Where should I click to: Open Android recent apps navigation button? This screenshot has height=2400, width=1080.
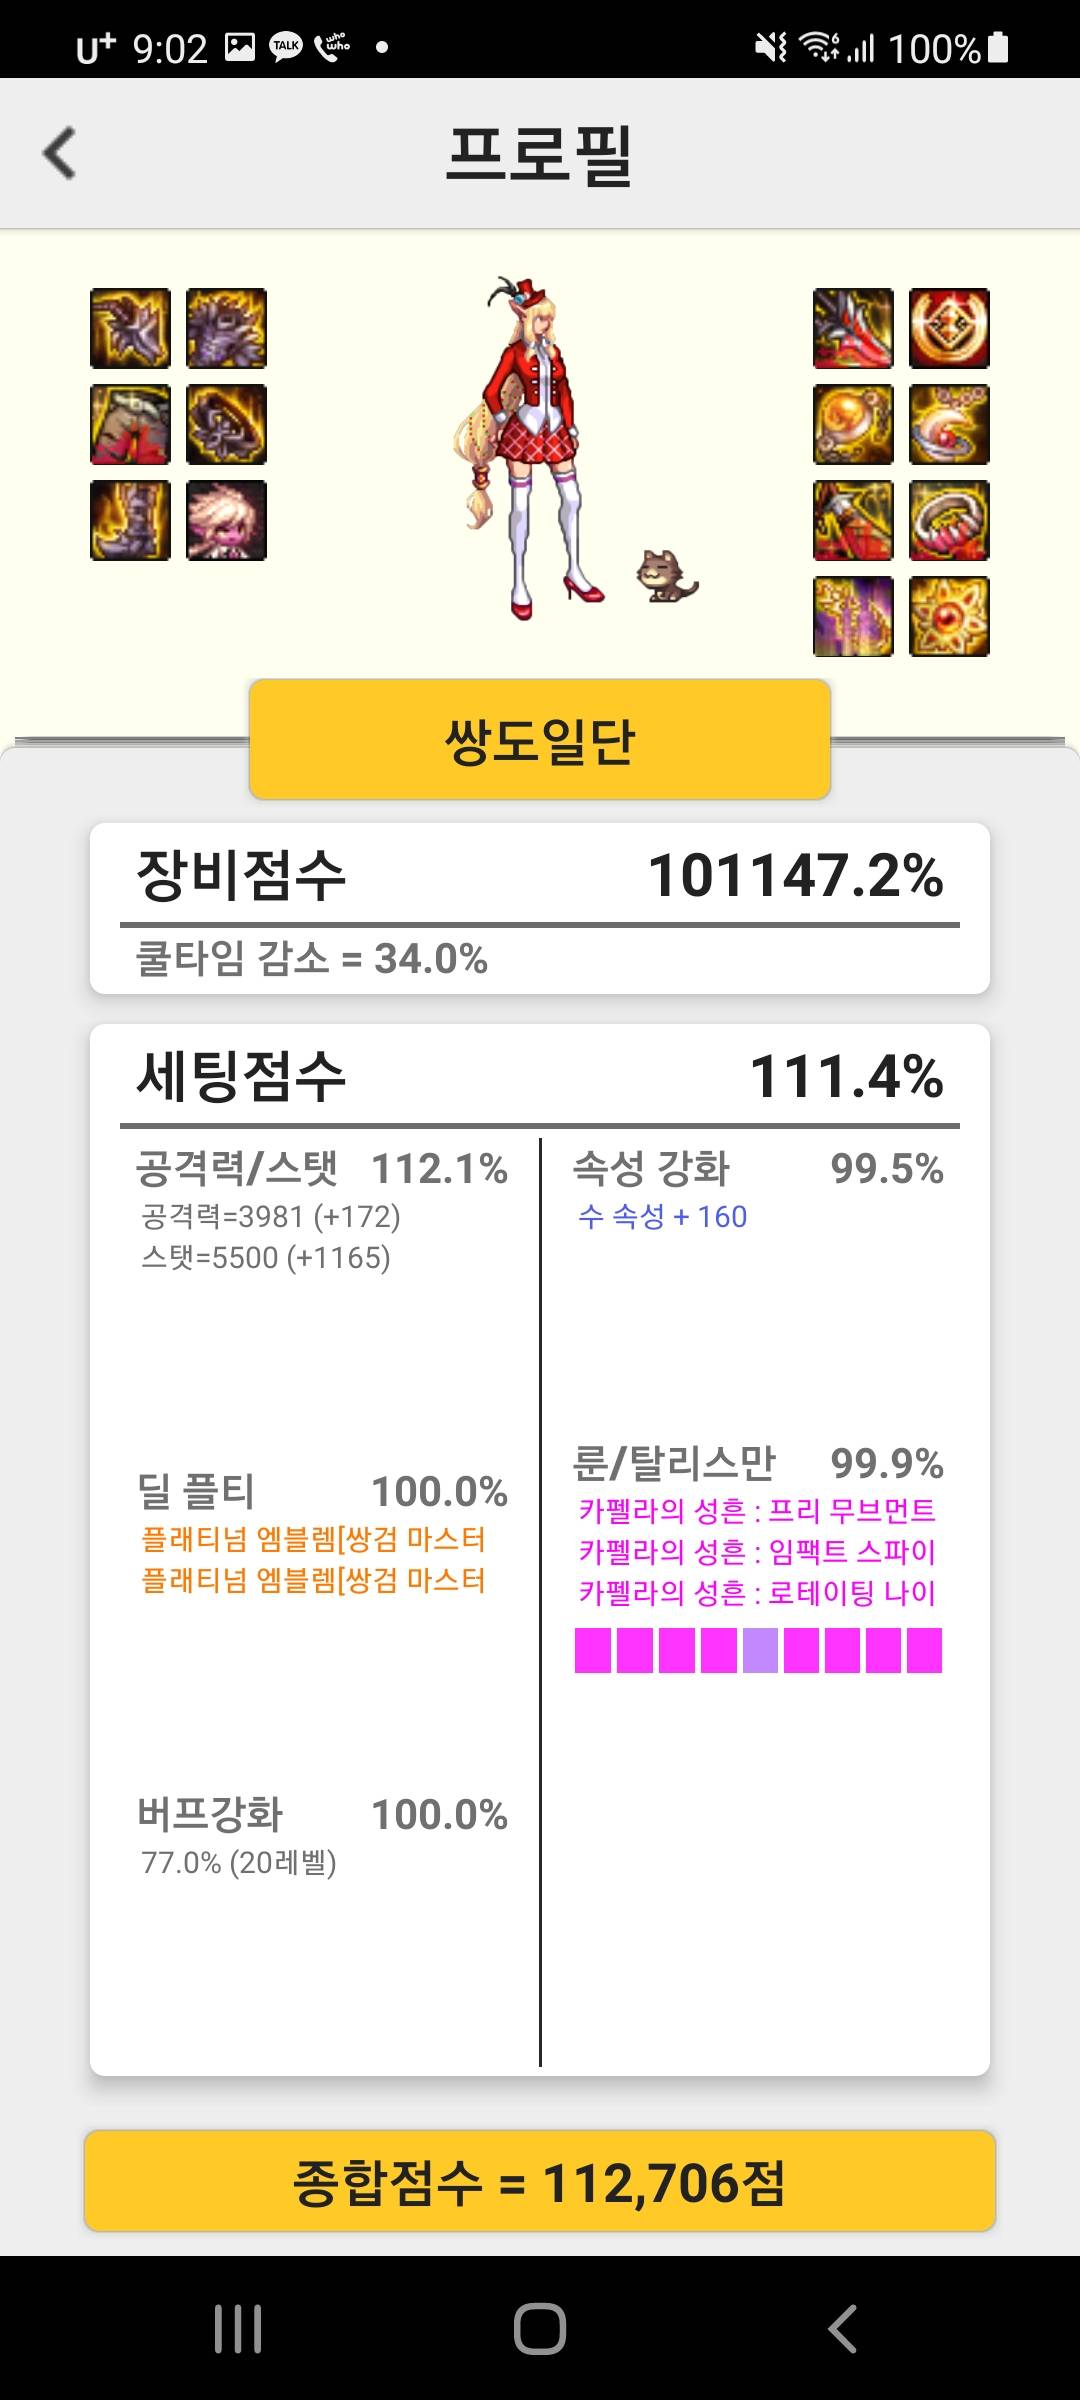click(238, 2328)
